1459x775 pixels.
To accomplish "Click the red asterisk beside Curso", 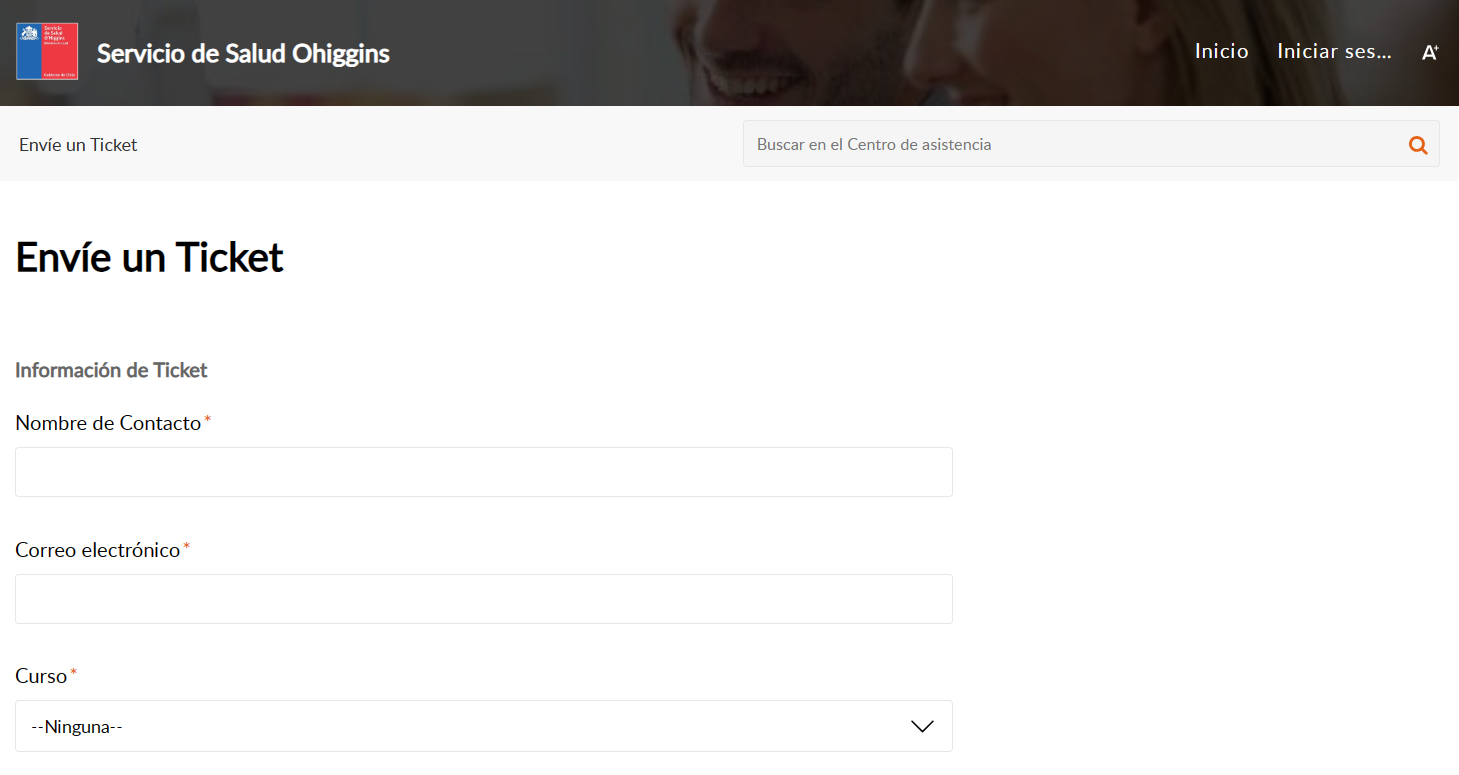I will pos(73,672).
